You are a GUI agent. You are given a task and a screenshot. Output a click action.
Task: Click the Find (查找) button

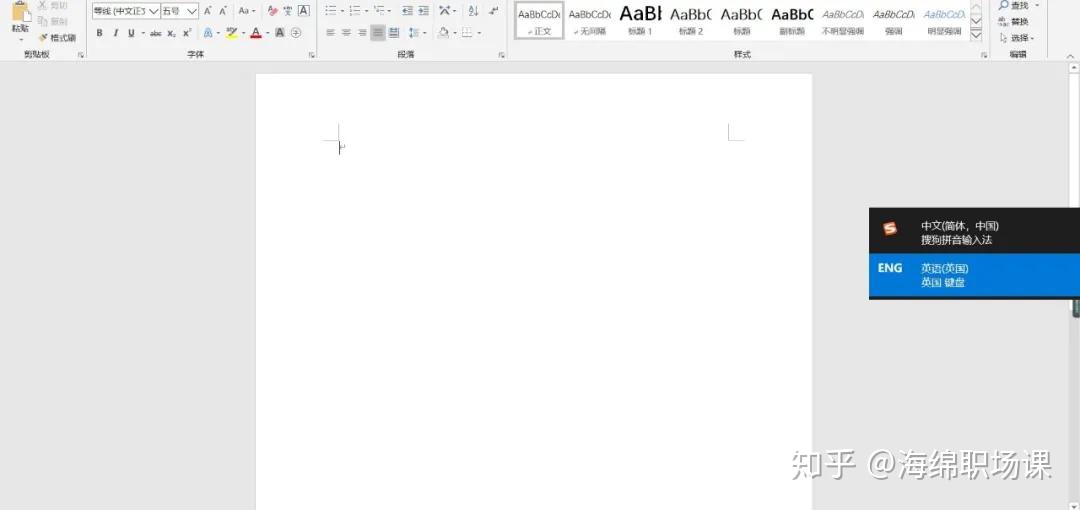(1014, 6)
